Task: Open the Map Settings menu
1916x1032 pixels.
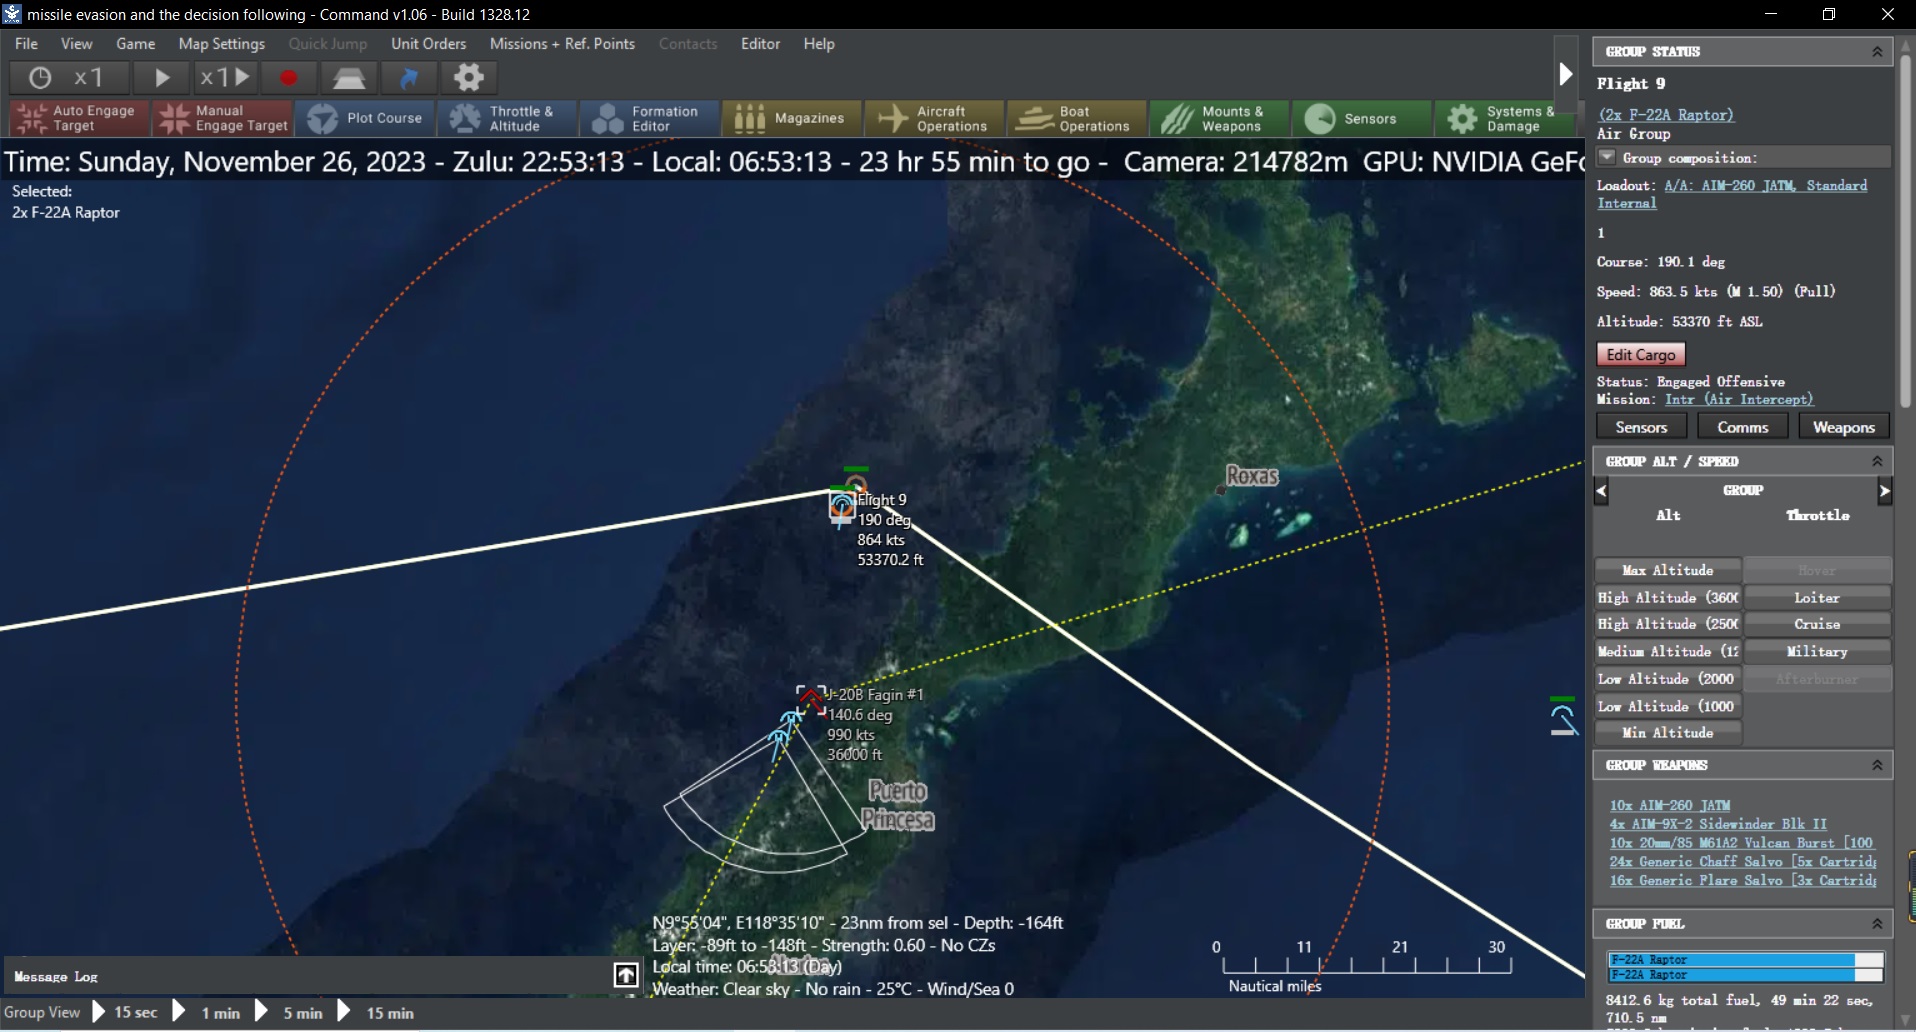Action: tap(222, 44)
